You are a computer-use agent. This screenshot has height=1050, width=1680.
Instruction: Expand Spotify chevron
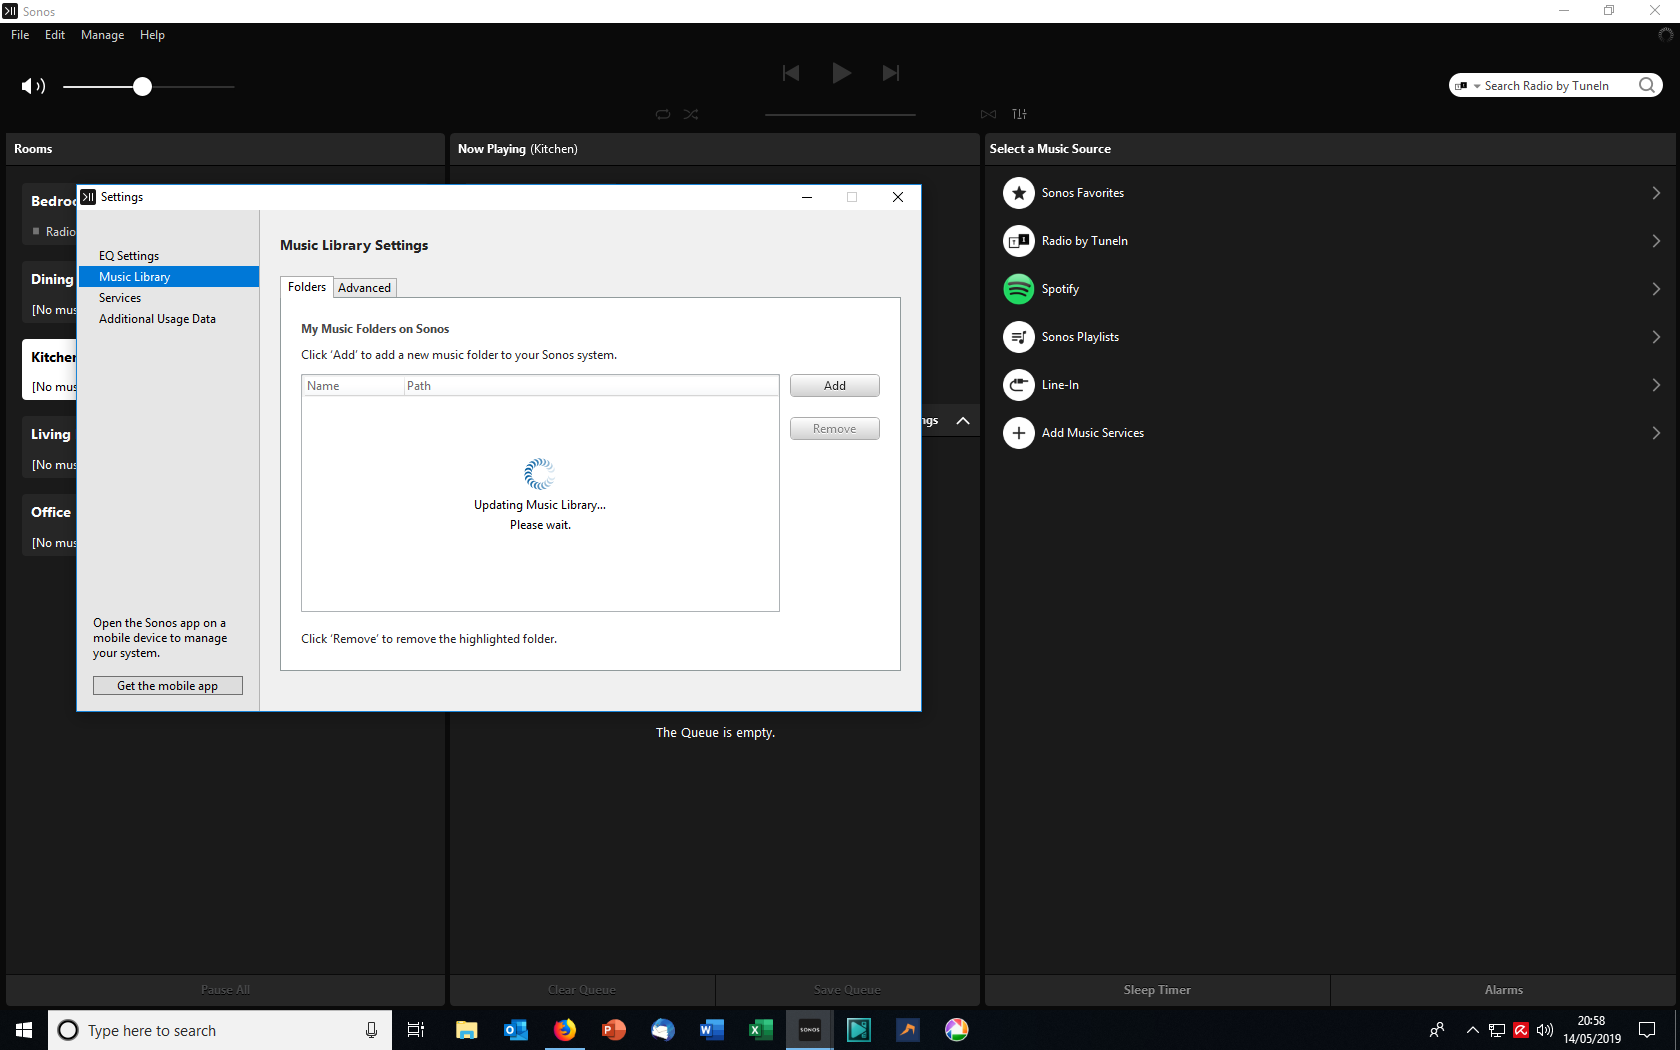(x=1656, y=289)
